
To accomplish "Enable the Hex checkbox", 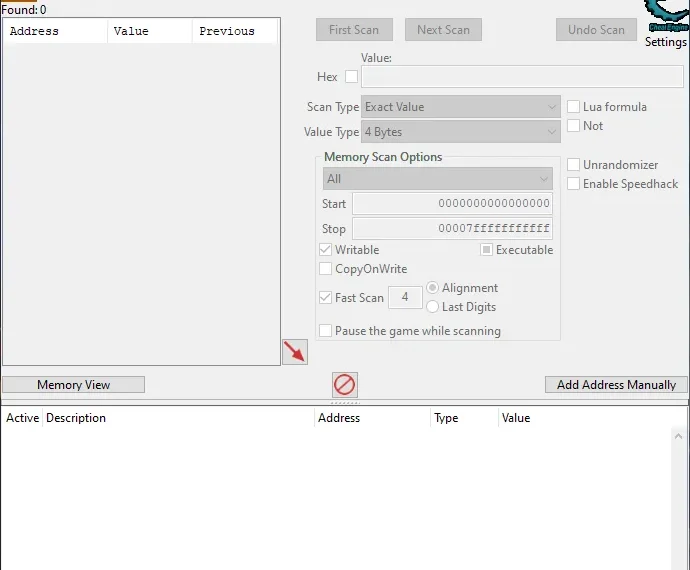I will point(351,77).
